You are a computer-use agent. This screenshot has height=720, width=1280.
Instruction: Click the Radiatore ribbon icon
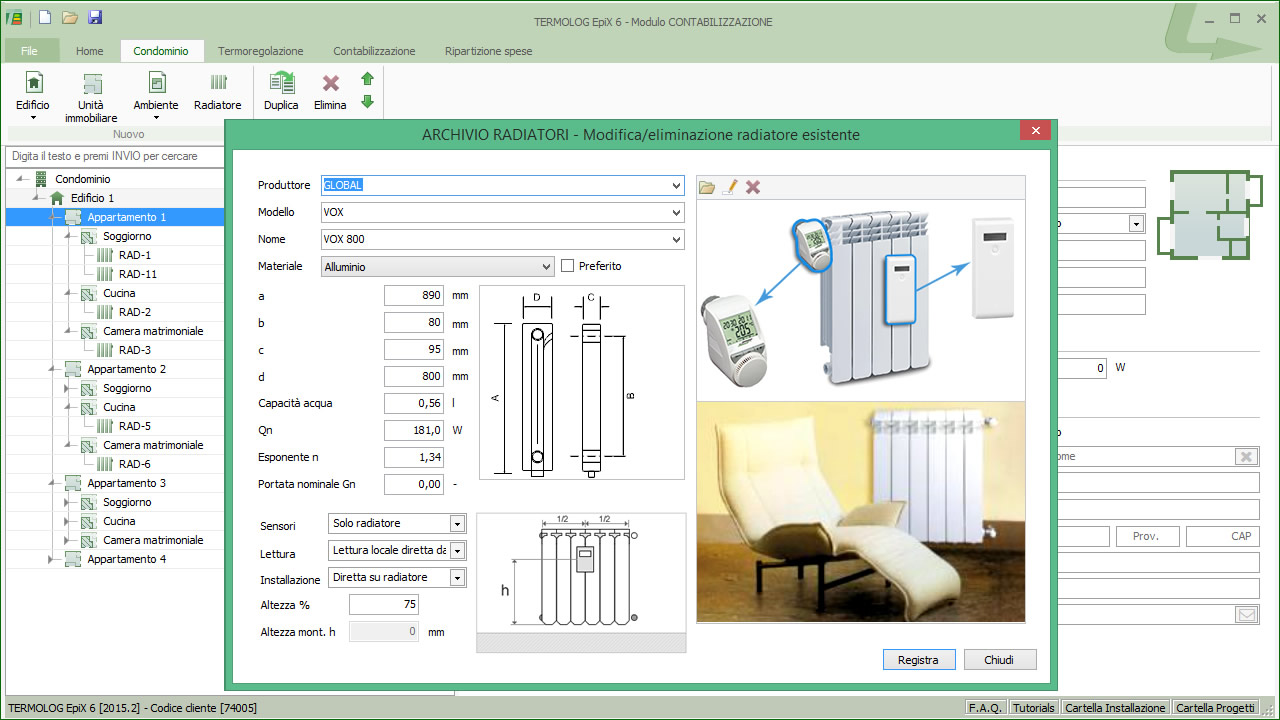217,84
